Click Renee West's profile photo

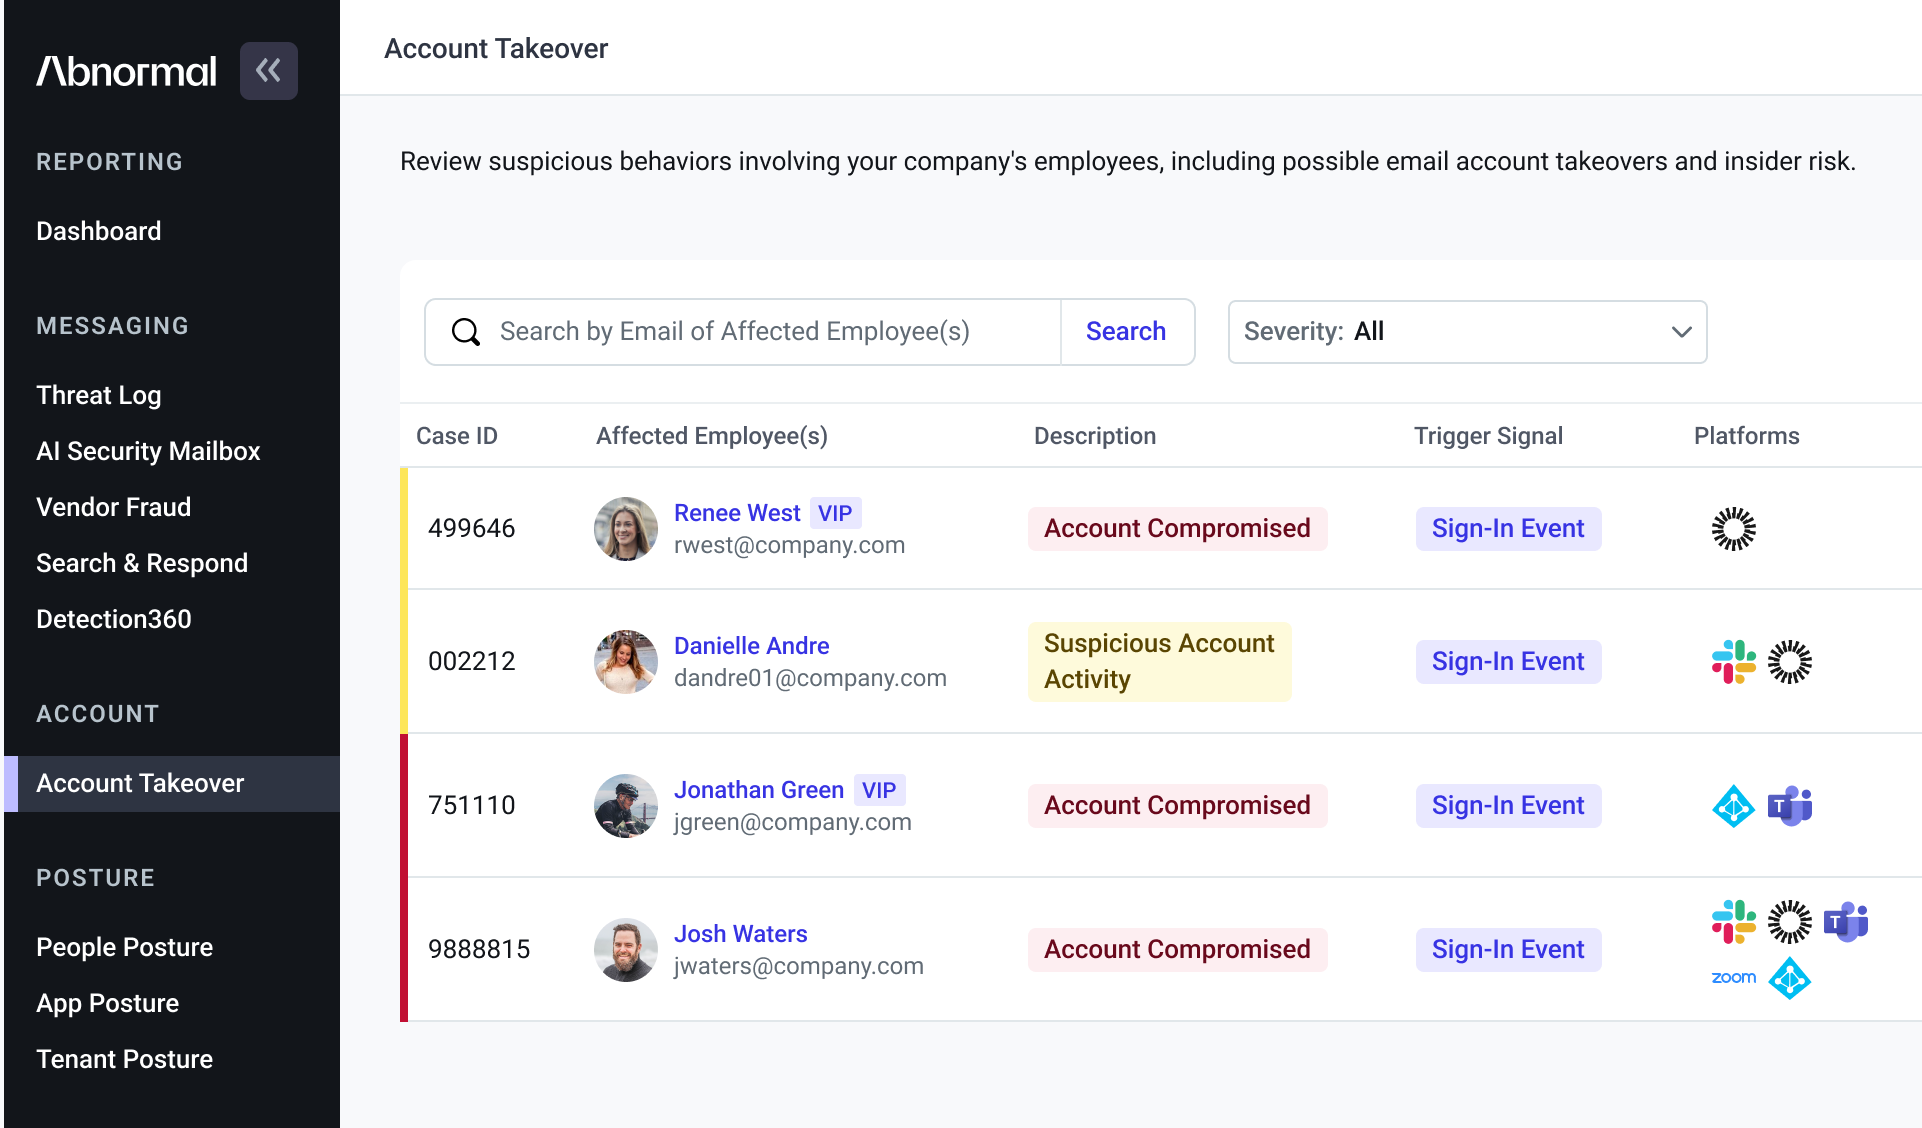[626, 529]
